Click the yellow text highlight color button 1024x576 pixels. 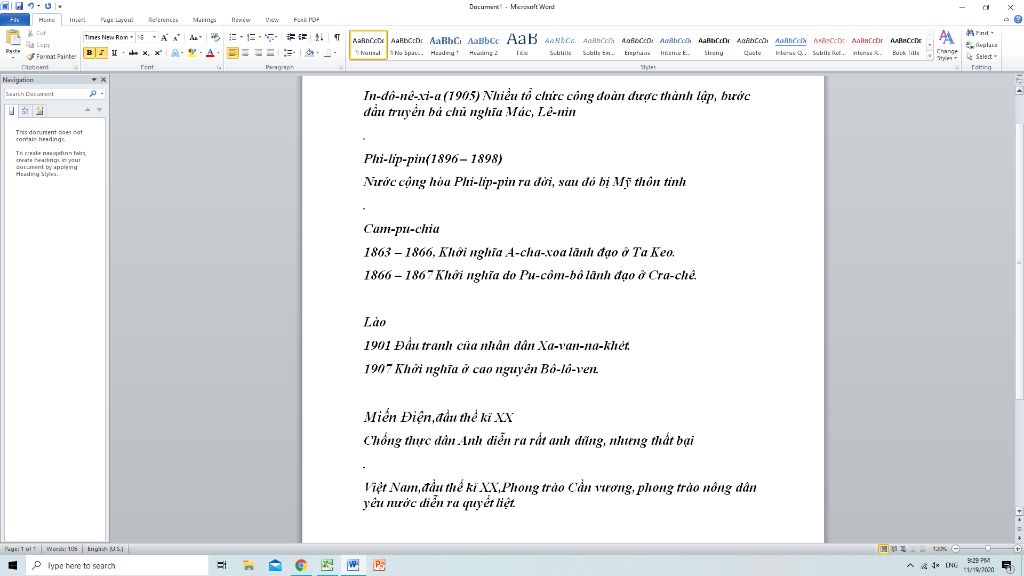tap(192, 53)
